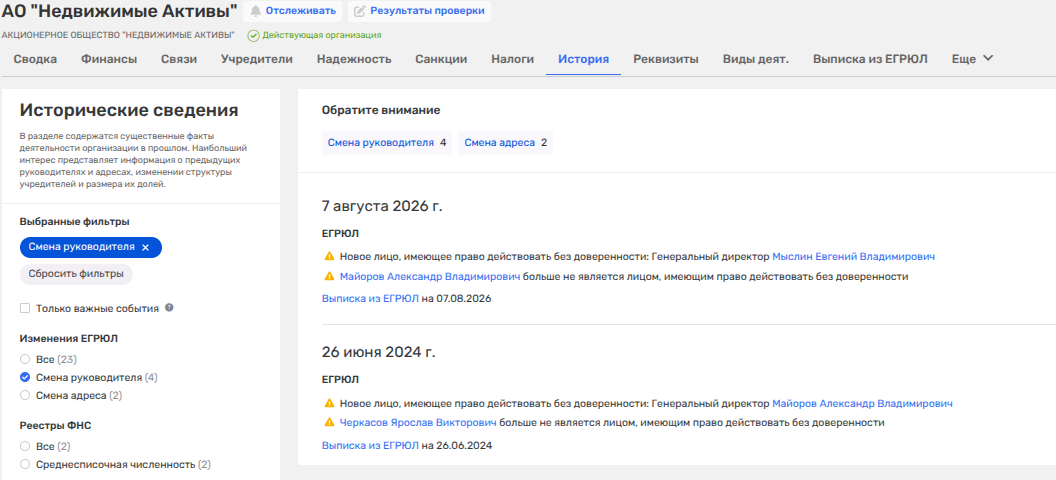Switch to the Учредители tab
Image resolution: width=1056 pixels, height=480 pixels.
(x=257, y=59)
